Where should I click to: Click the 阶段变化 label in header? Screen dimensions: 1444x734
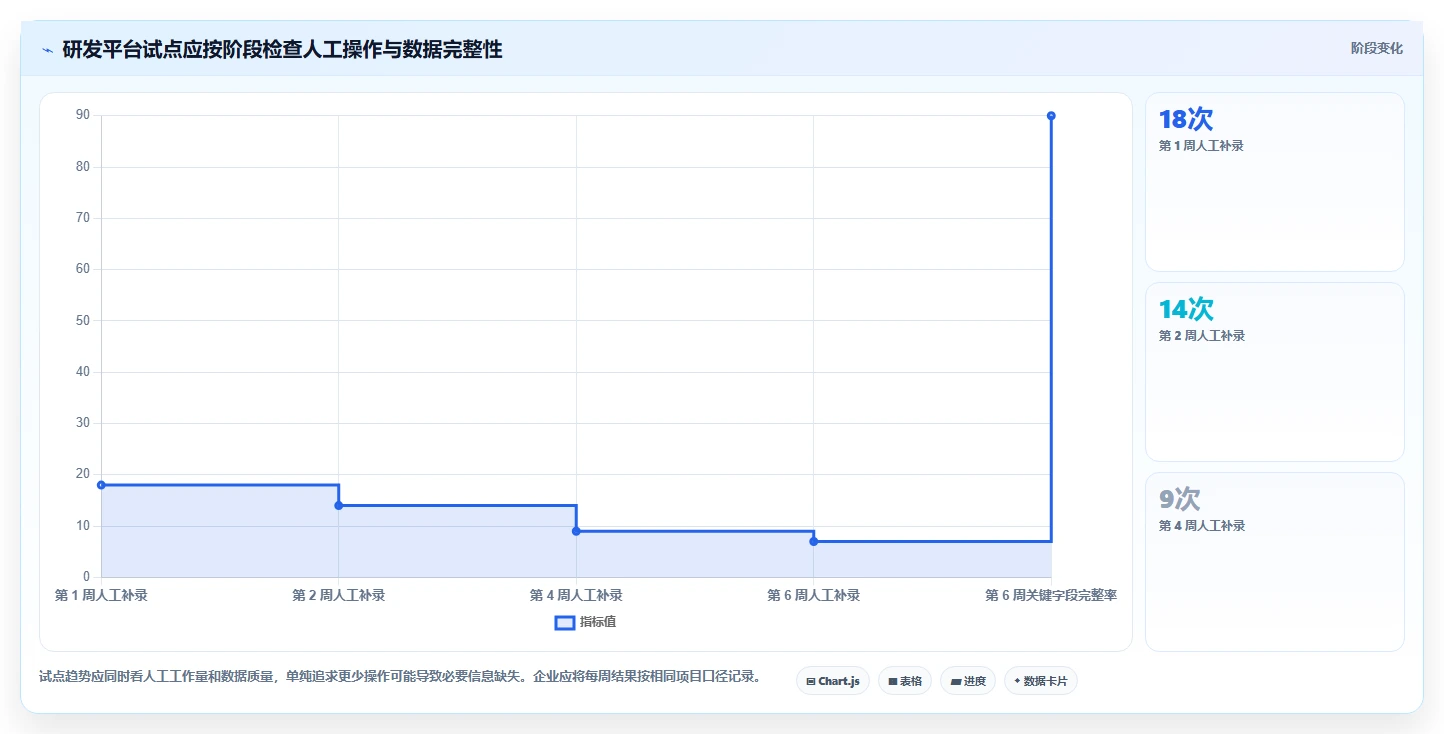pos(1376,48)
